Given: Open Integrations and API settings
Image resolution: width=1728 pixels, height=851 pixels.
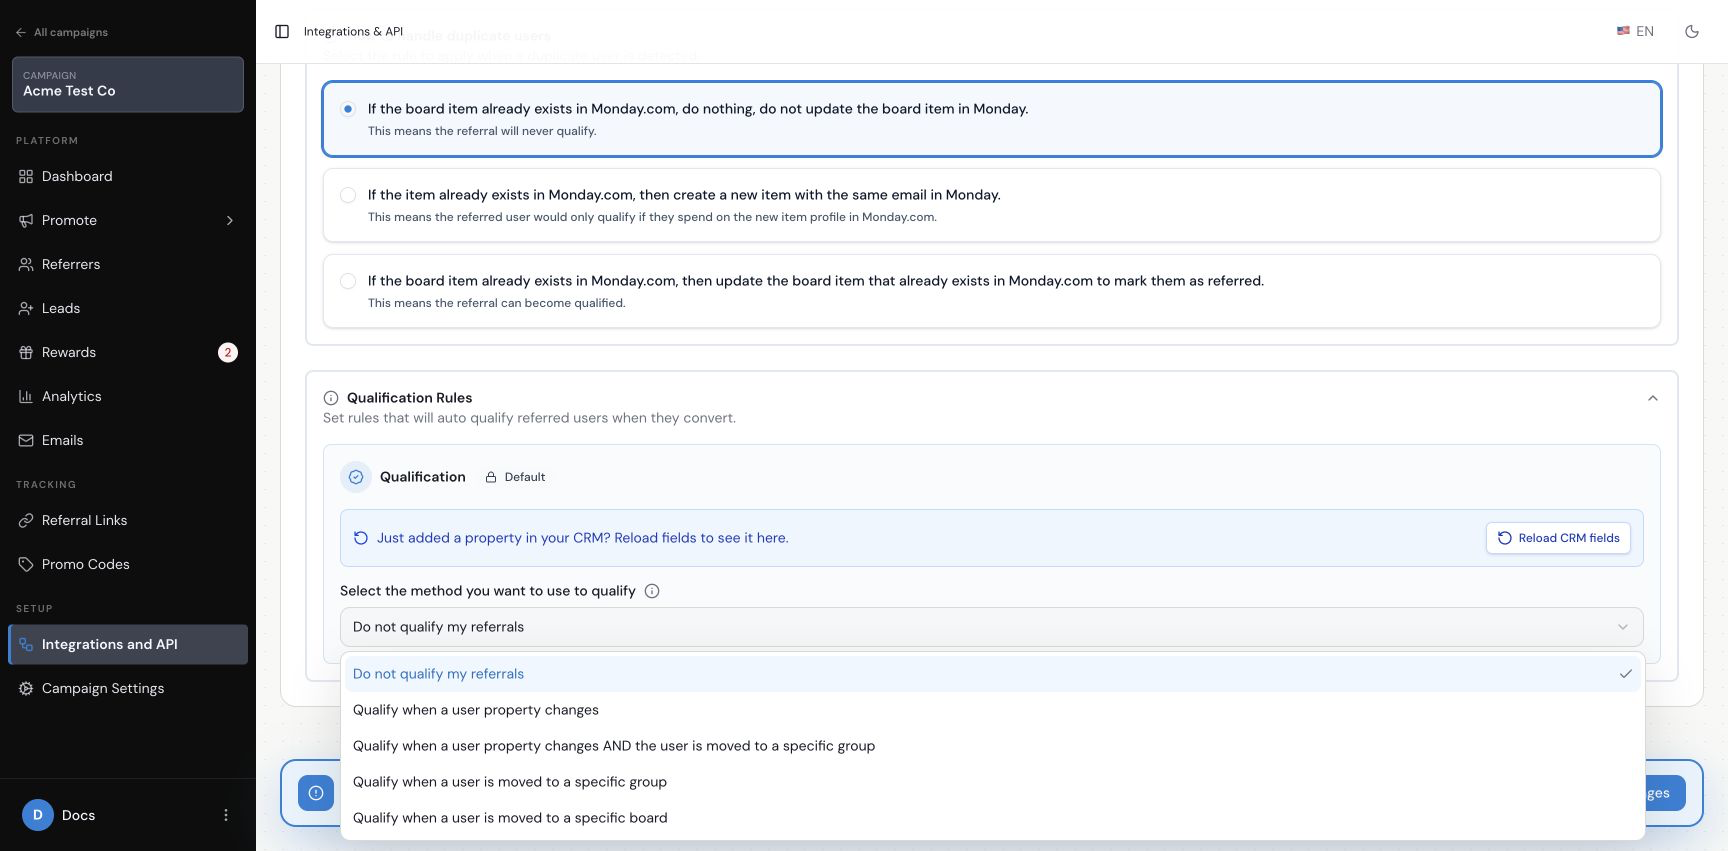Looking at the screenshot, I should point(128,644).
